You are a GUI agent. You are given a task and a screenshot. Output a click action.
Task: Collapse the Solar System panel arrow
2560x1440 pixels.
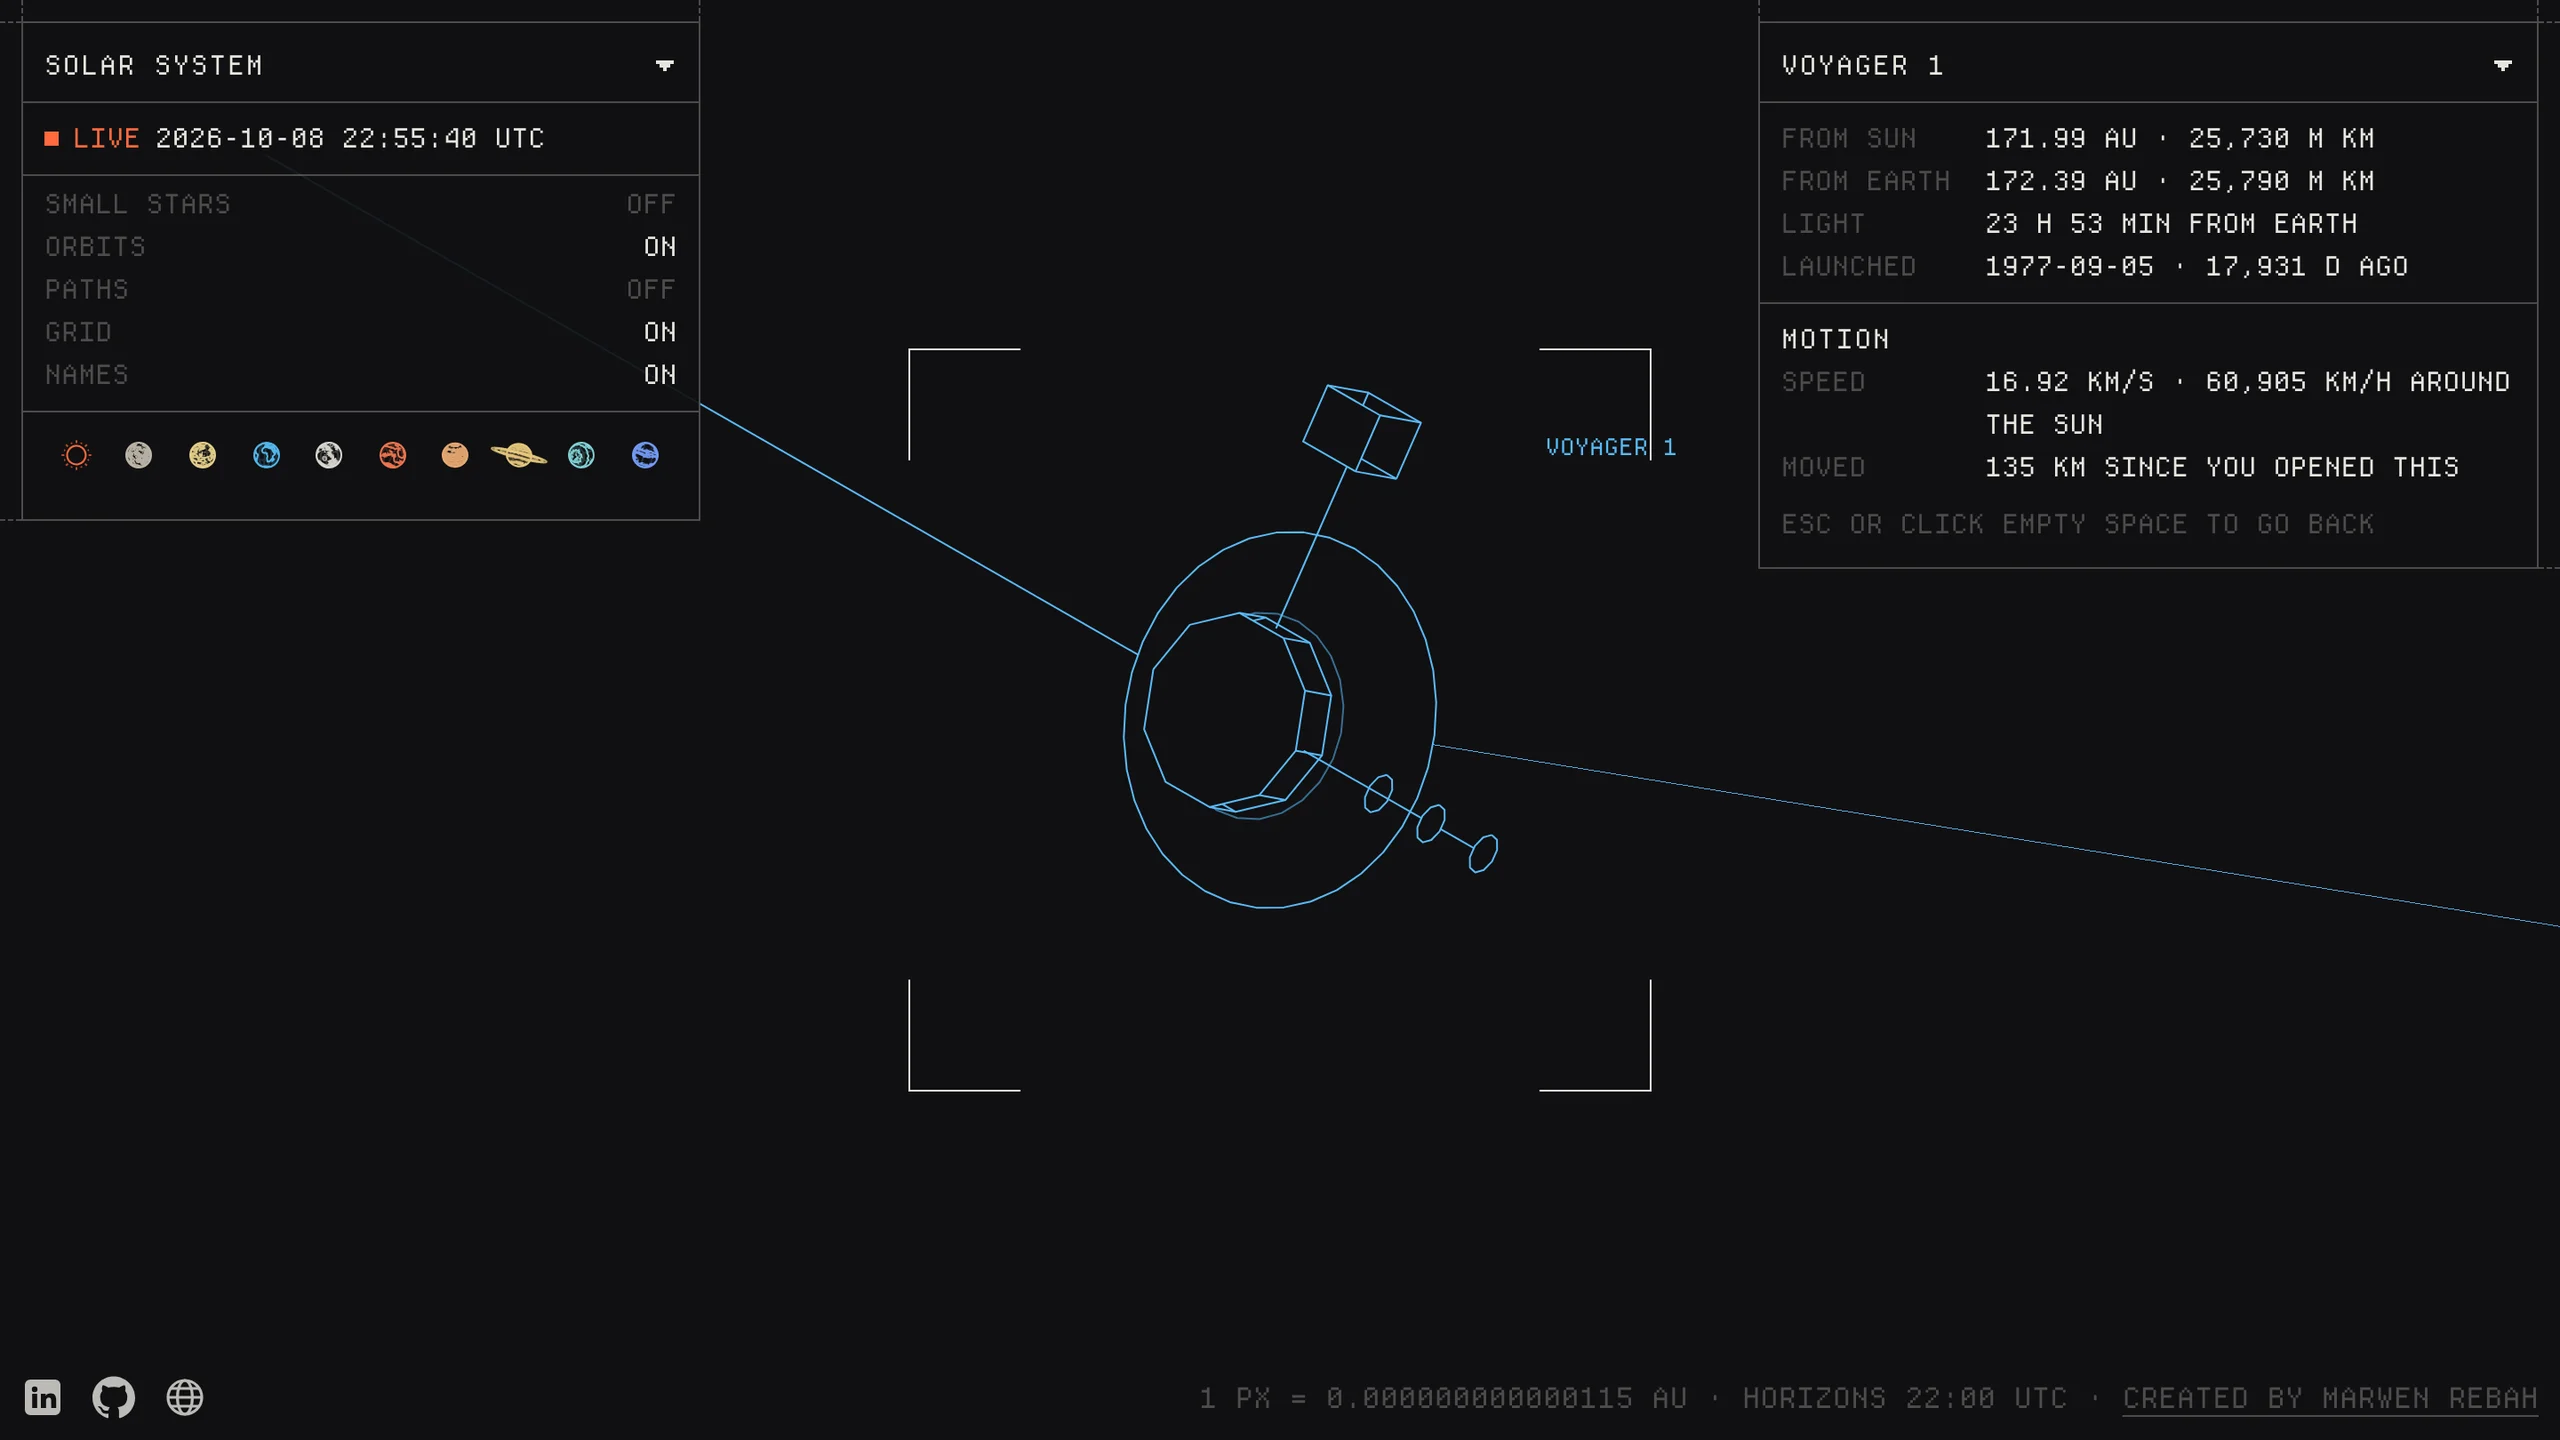(x=665, y=66)
